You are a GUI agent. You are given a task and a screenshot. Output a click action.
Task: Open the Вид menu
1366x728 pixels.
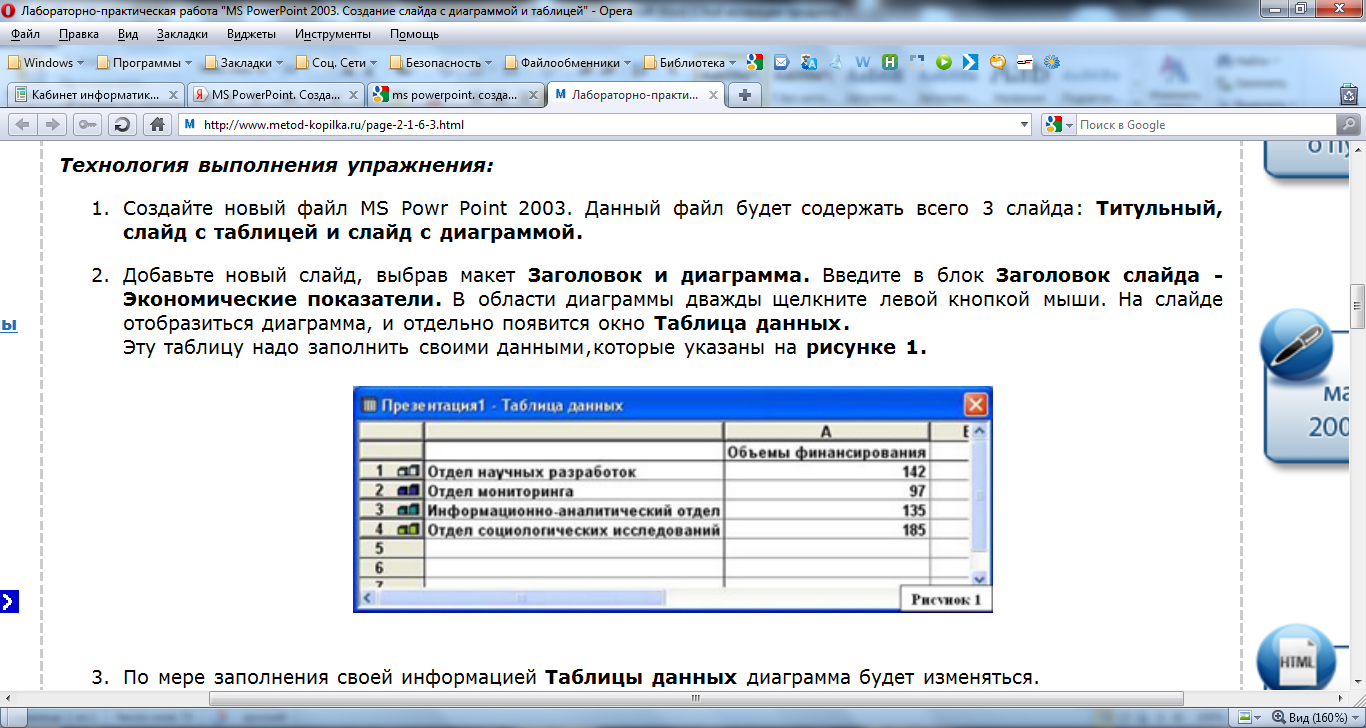pos(128,34)
